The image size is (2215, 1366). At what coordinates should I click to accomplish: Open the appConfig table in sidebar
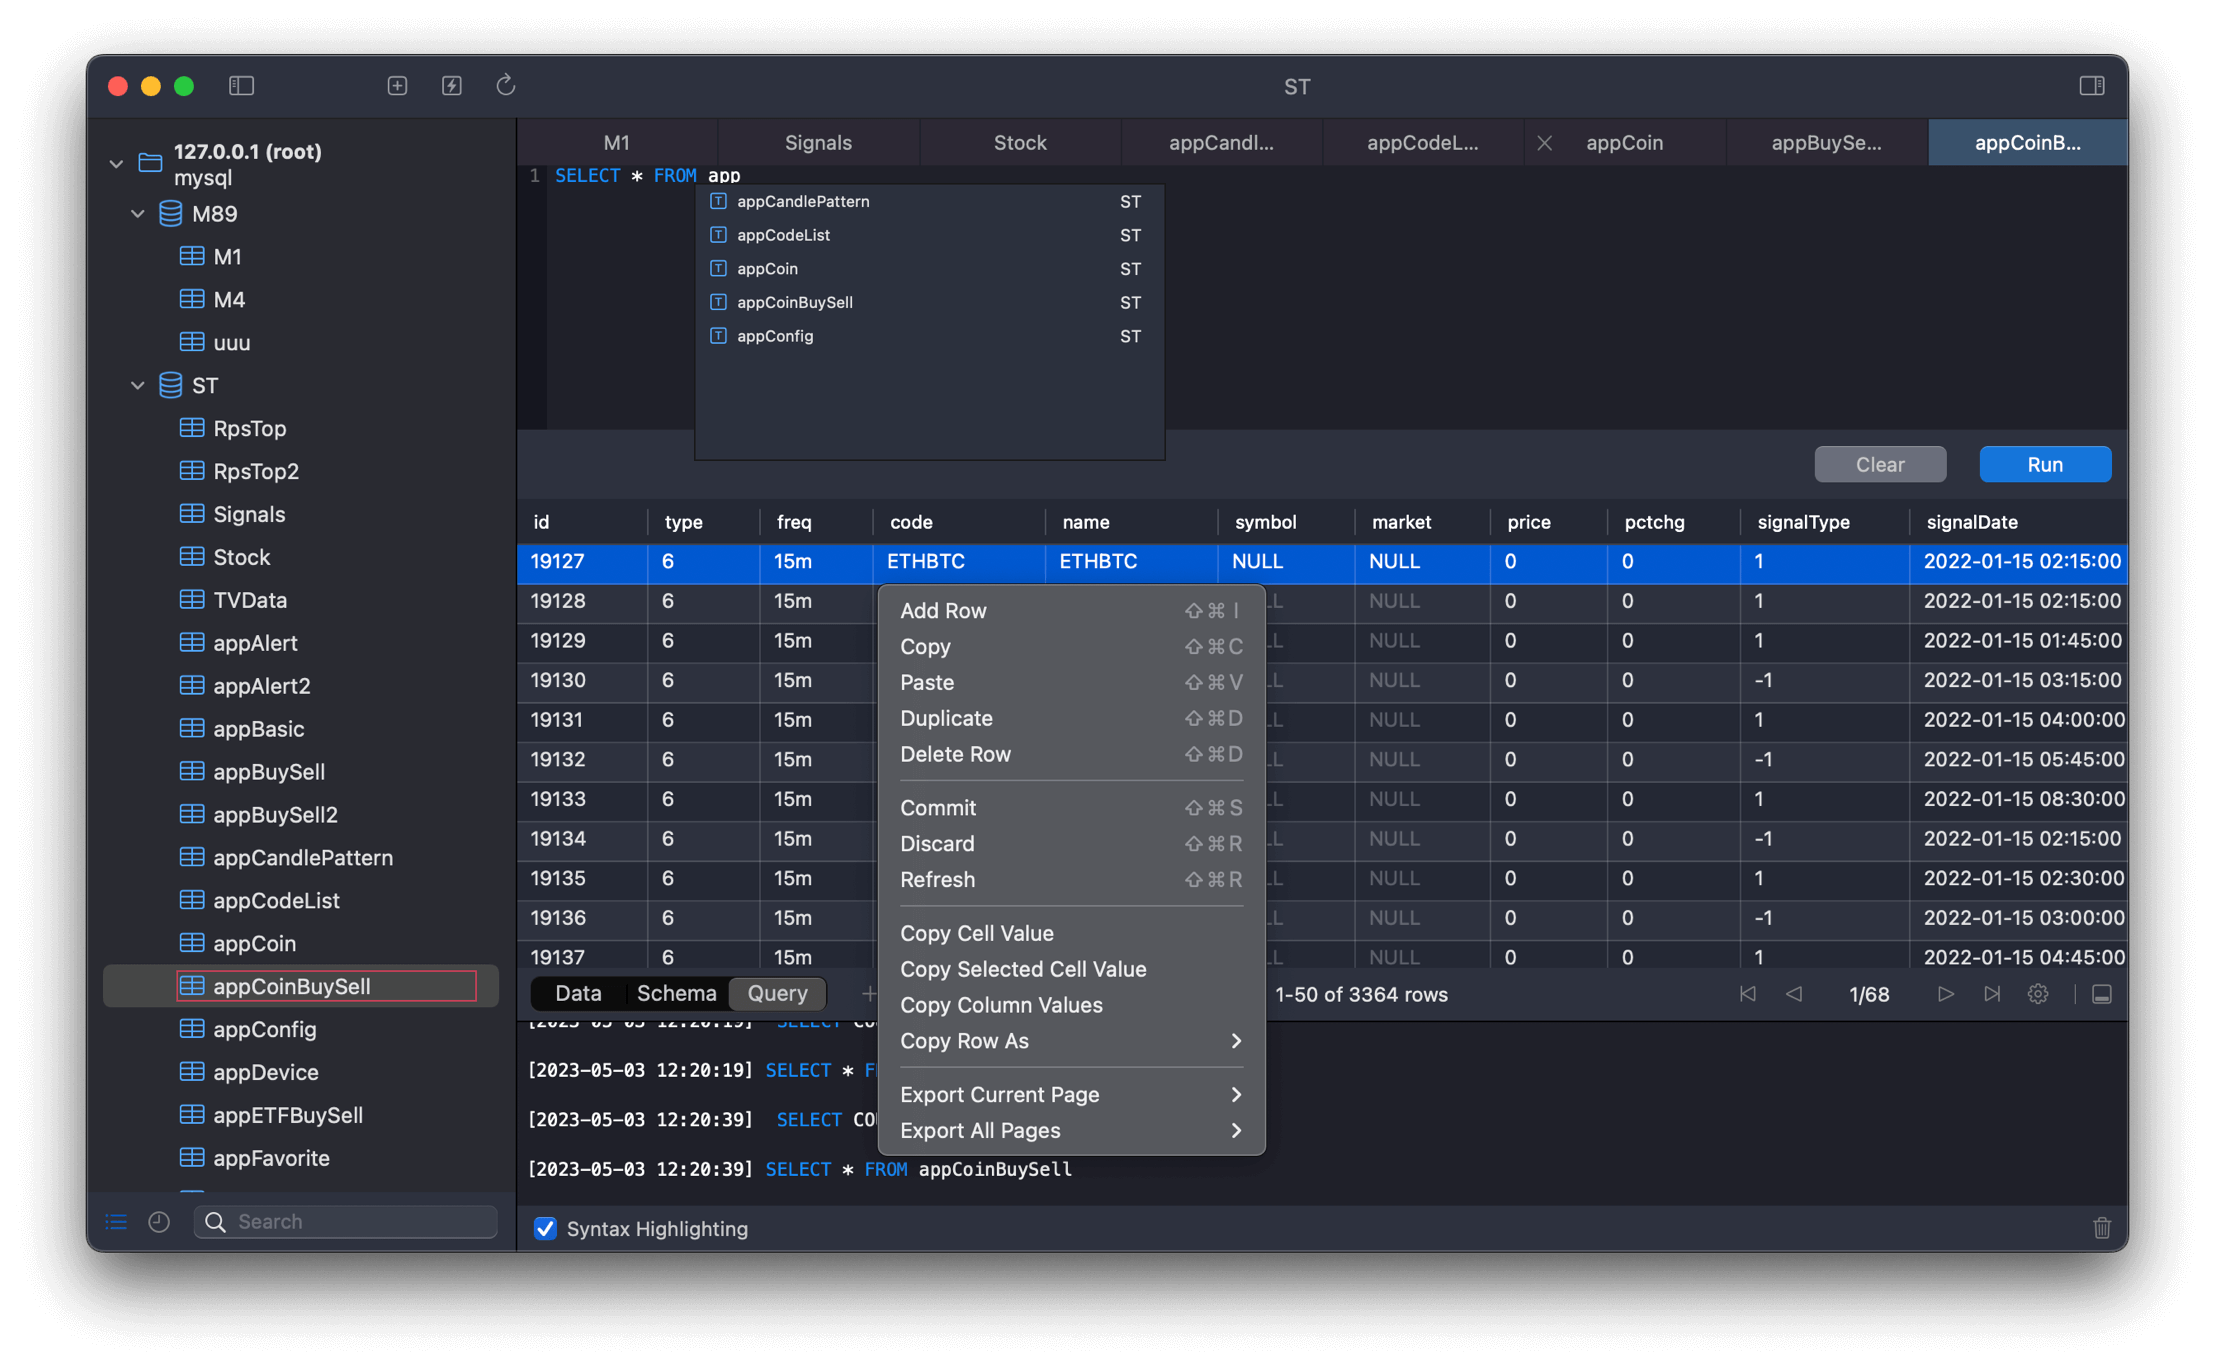pos(264,1029)
